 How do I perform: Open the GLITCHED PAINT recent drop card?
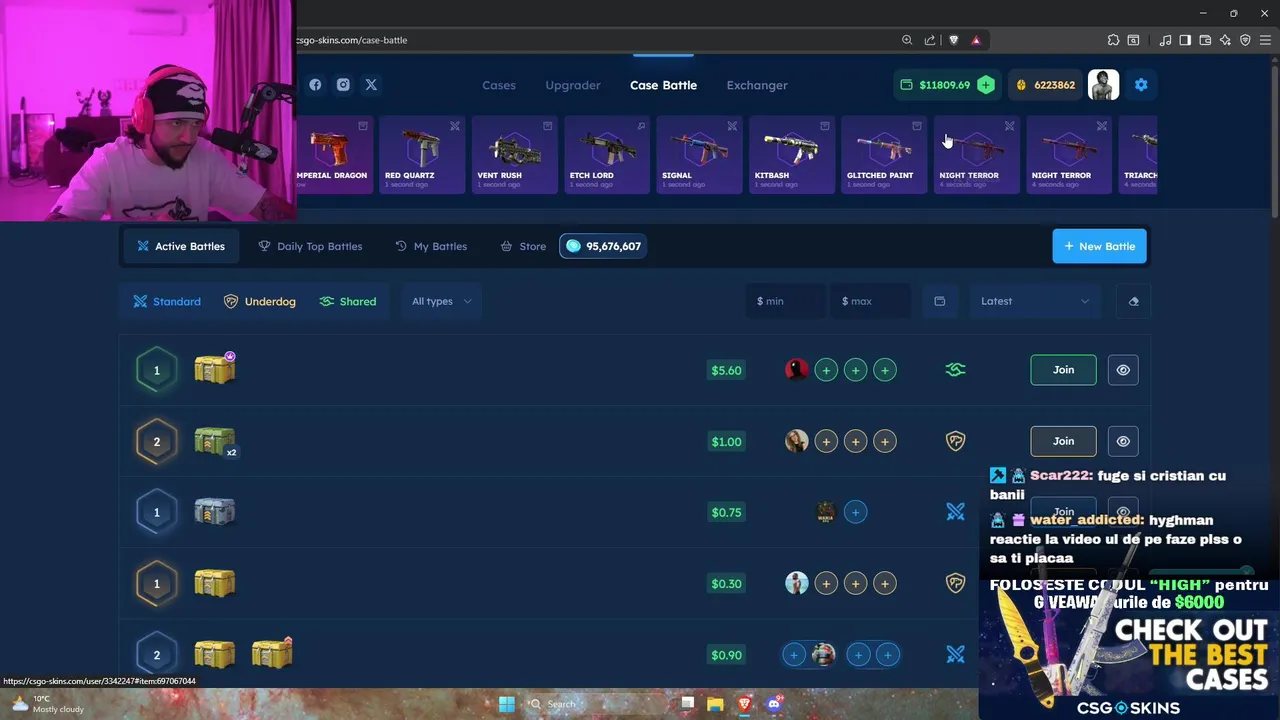click(884, 154)
